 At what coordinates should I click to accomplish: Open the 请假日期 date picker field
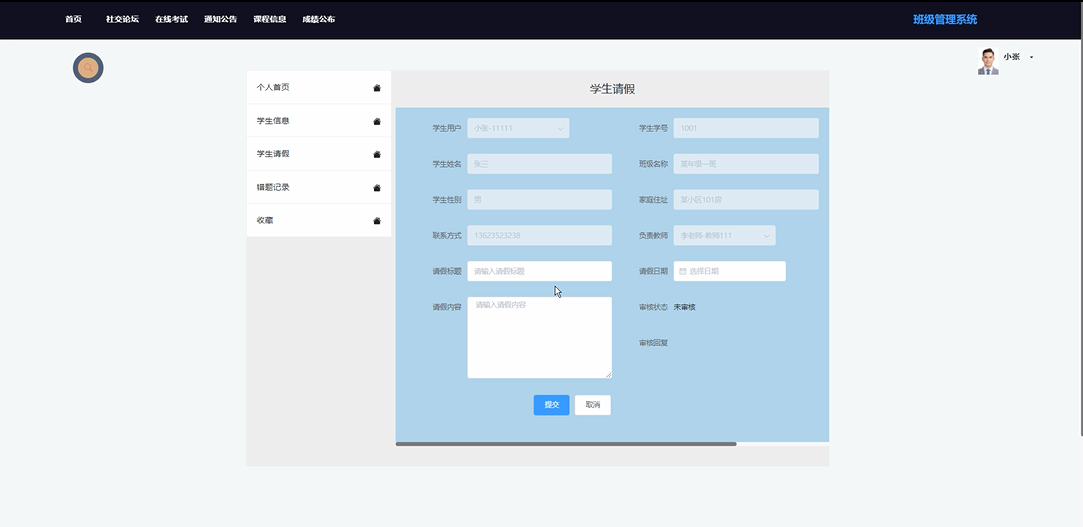tap(729, 271)
